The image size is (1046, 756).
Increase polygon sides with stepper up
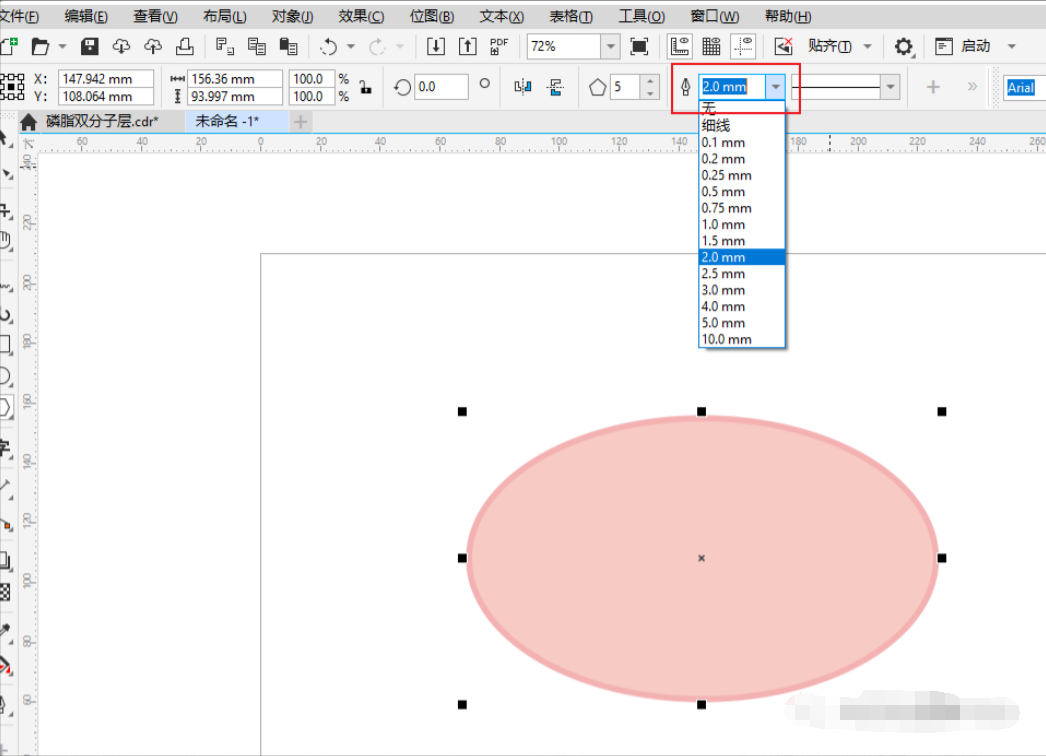click(650, 81)
